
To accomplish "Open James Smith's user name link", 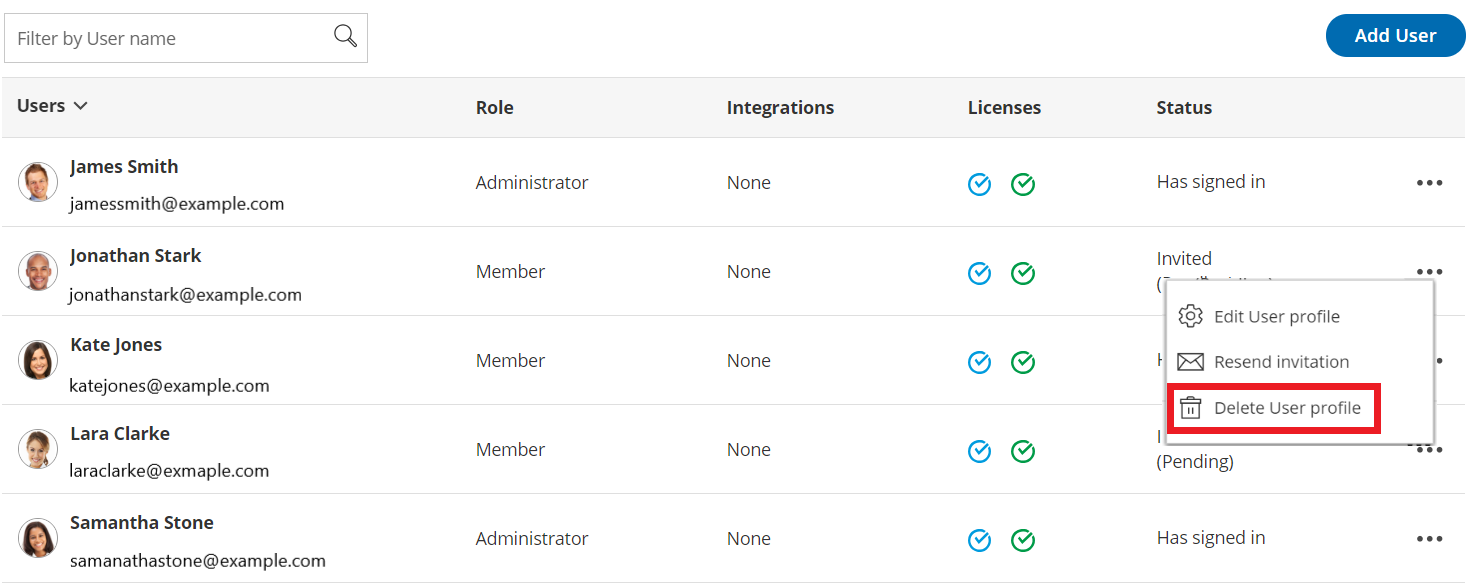I will [x=124, y=167].
